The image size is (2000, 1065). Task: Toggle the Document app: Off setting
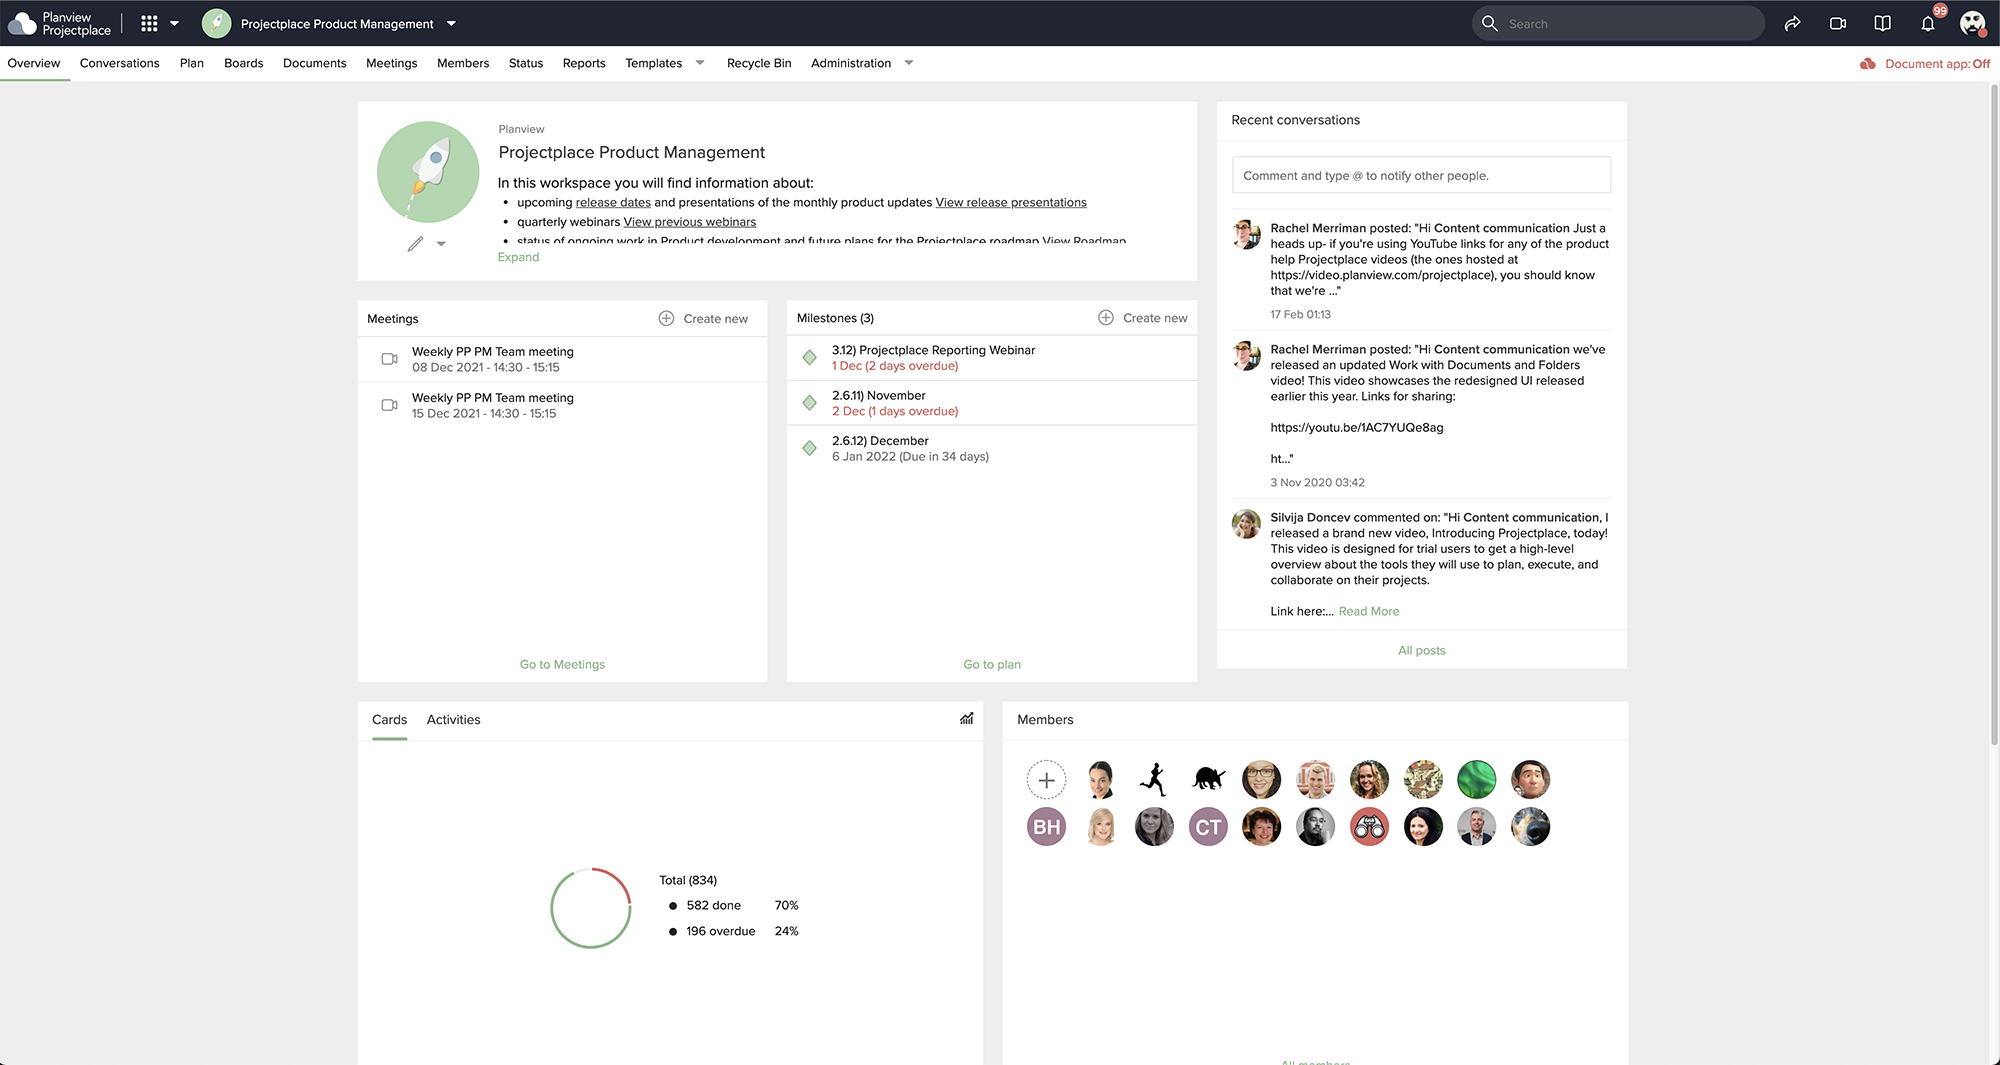pos(1925,63)
